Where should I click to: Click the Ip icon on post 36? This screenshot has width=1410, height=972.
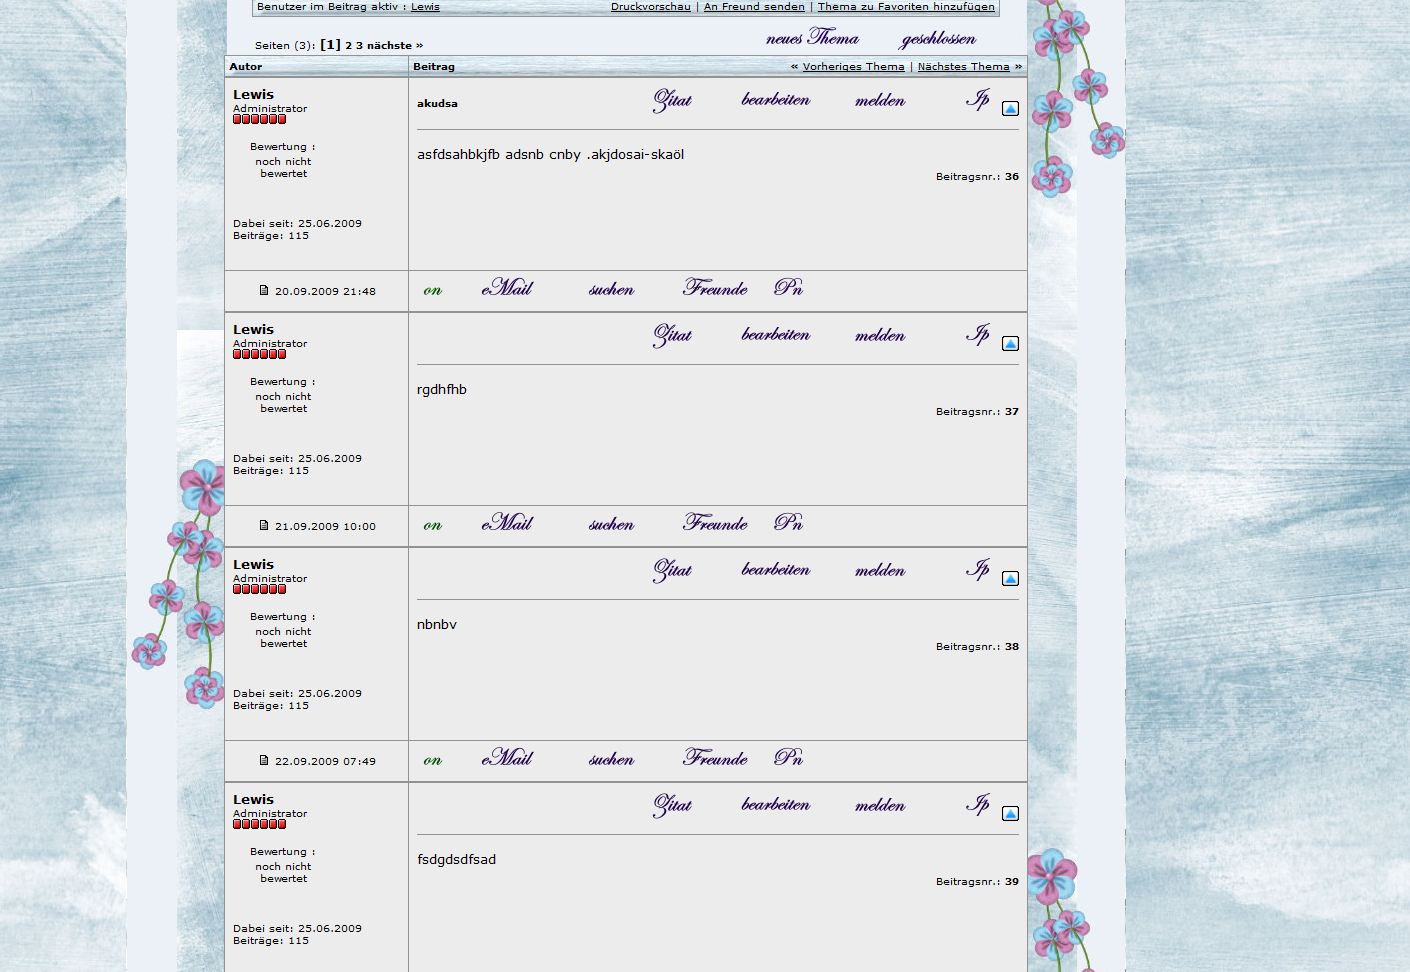(x=978, y=99)
